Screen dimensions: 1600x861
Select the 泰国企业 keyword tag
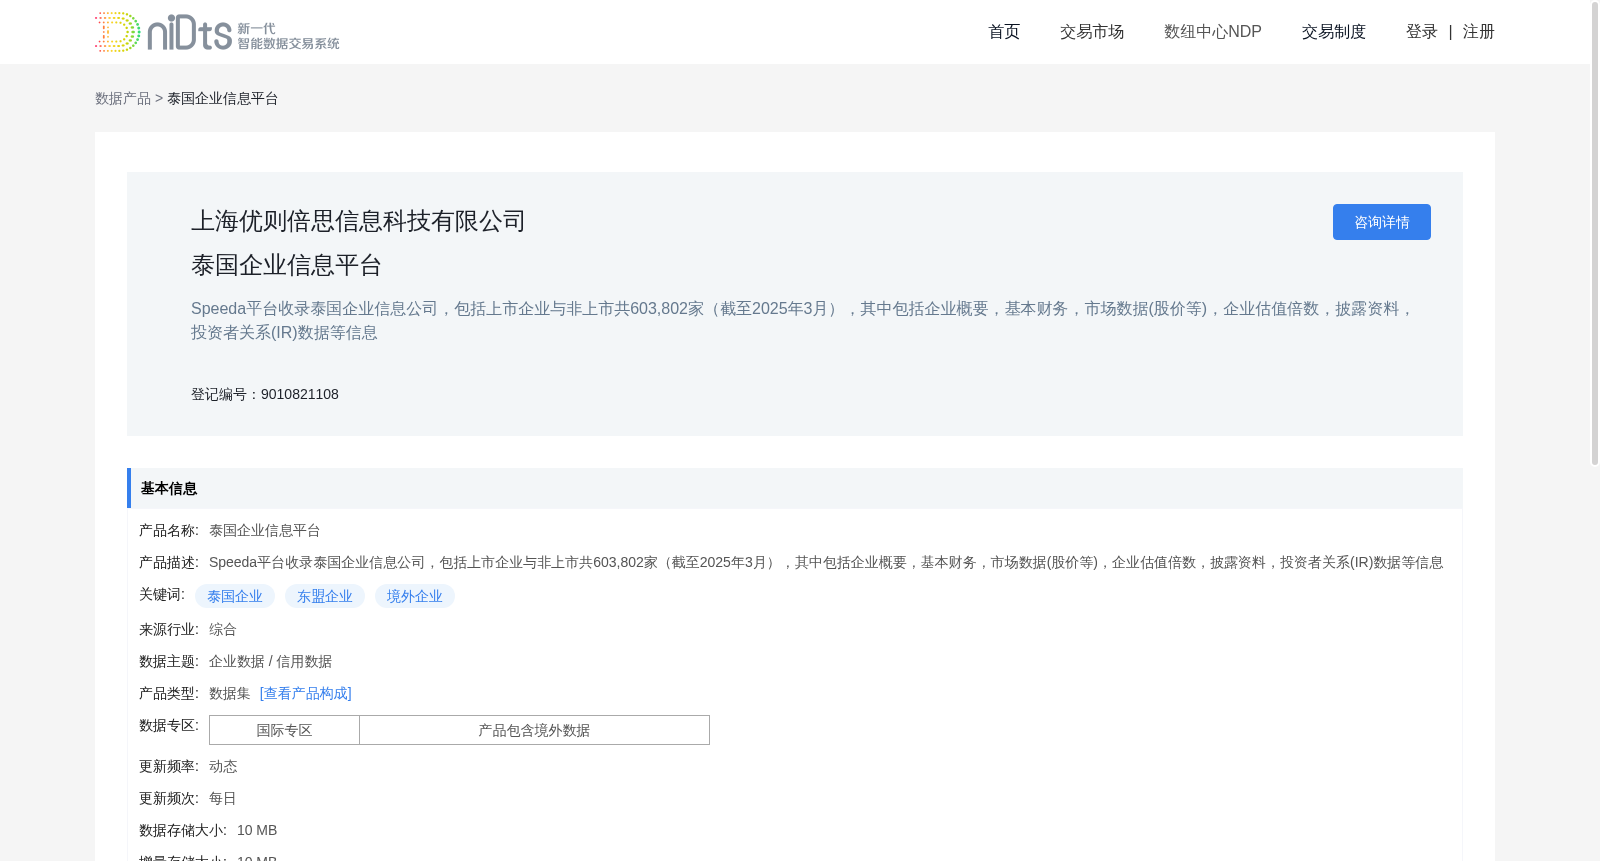point(235,596)
